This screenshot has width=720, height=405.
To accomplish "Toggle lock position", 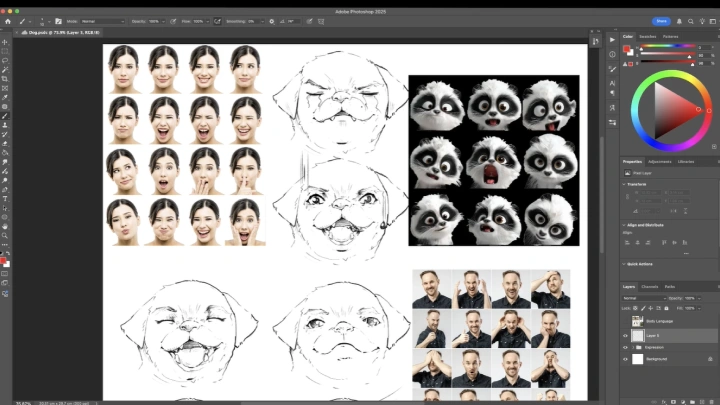I will [651, 308].
